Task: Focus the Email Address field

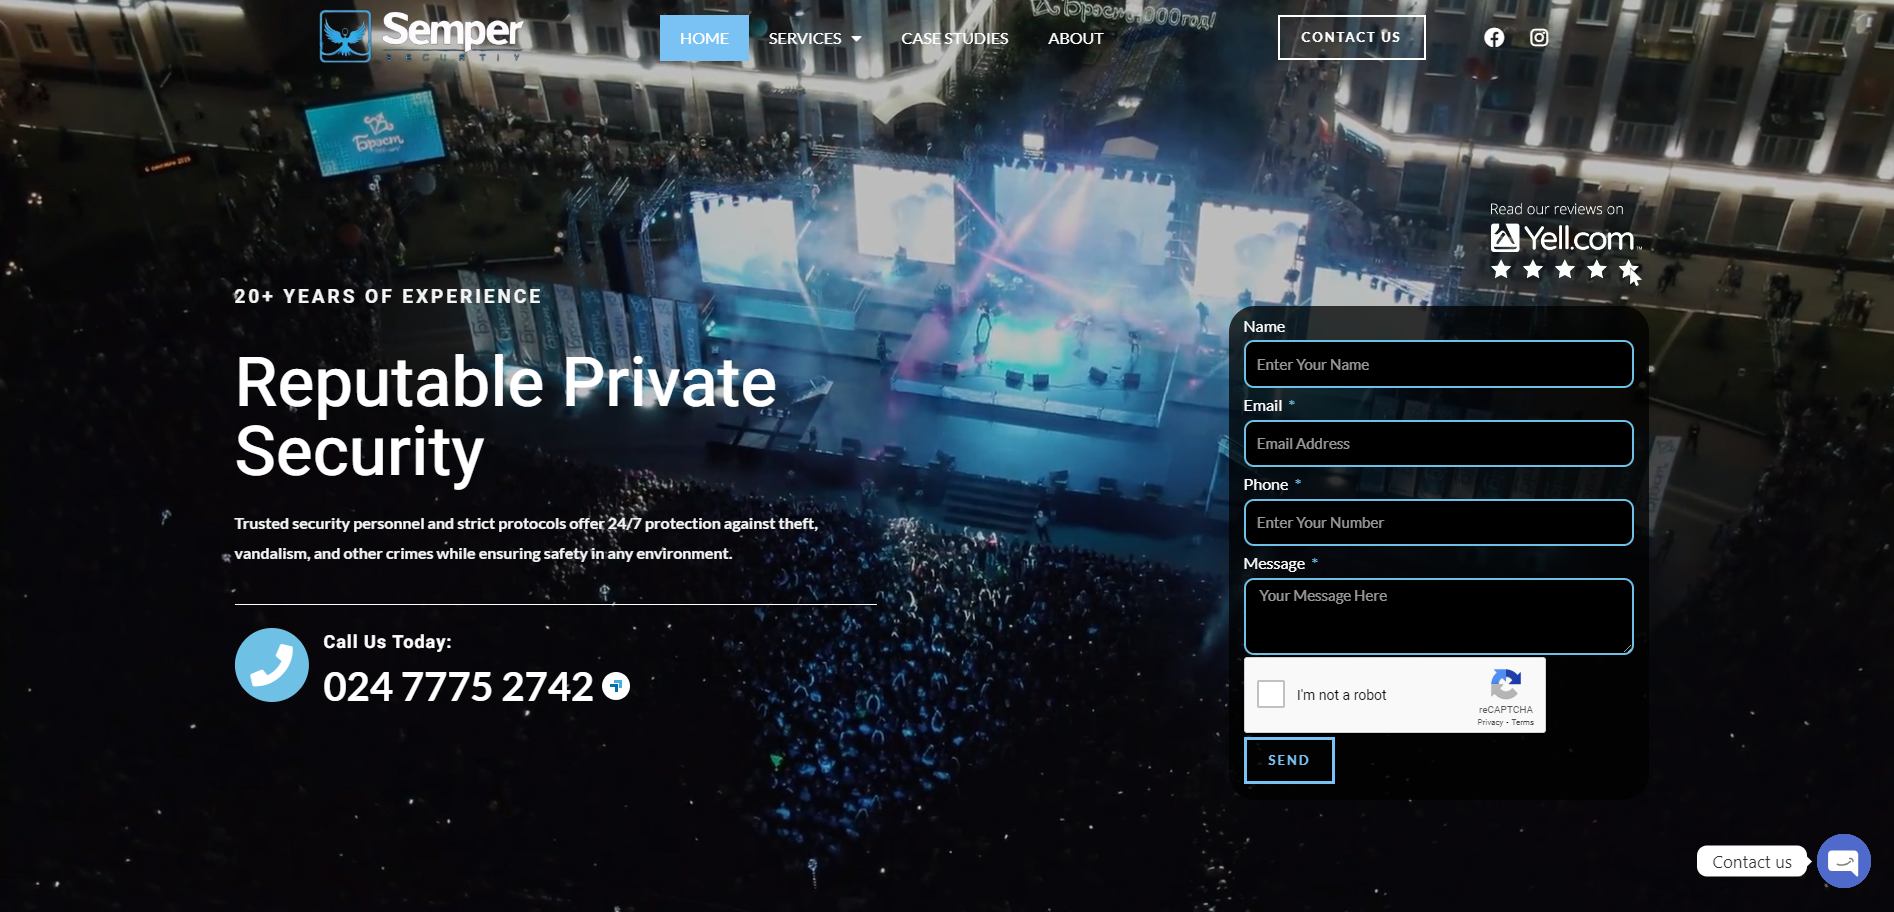Action: [x=1438, y=443]
